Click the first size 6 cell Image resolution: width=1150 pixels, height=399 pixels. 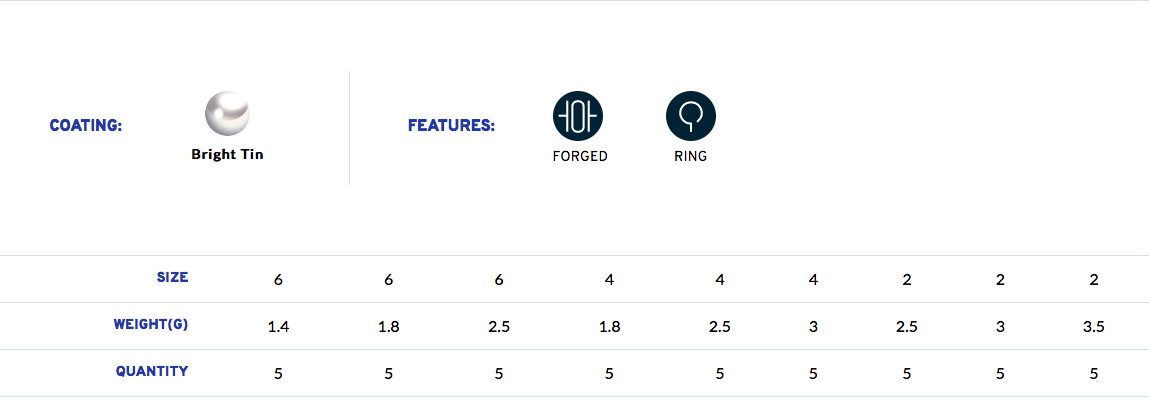[x=278, y=280]
